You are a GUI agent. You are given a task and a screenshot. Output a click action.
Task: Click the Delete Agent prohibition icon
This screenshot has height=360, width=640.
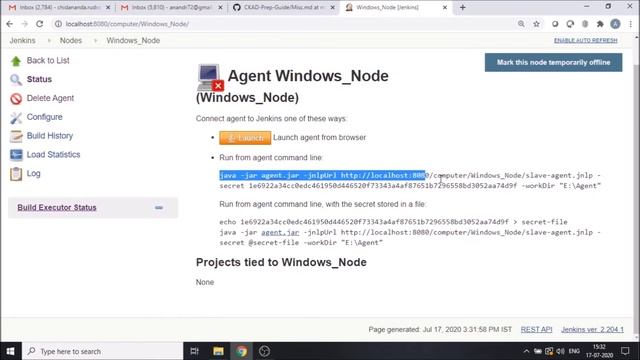16,98
